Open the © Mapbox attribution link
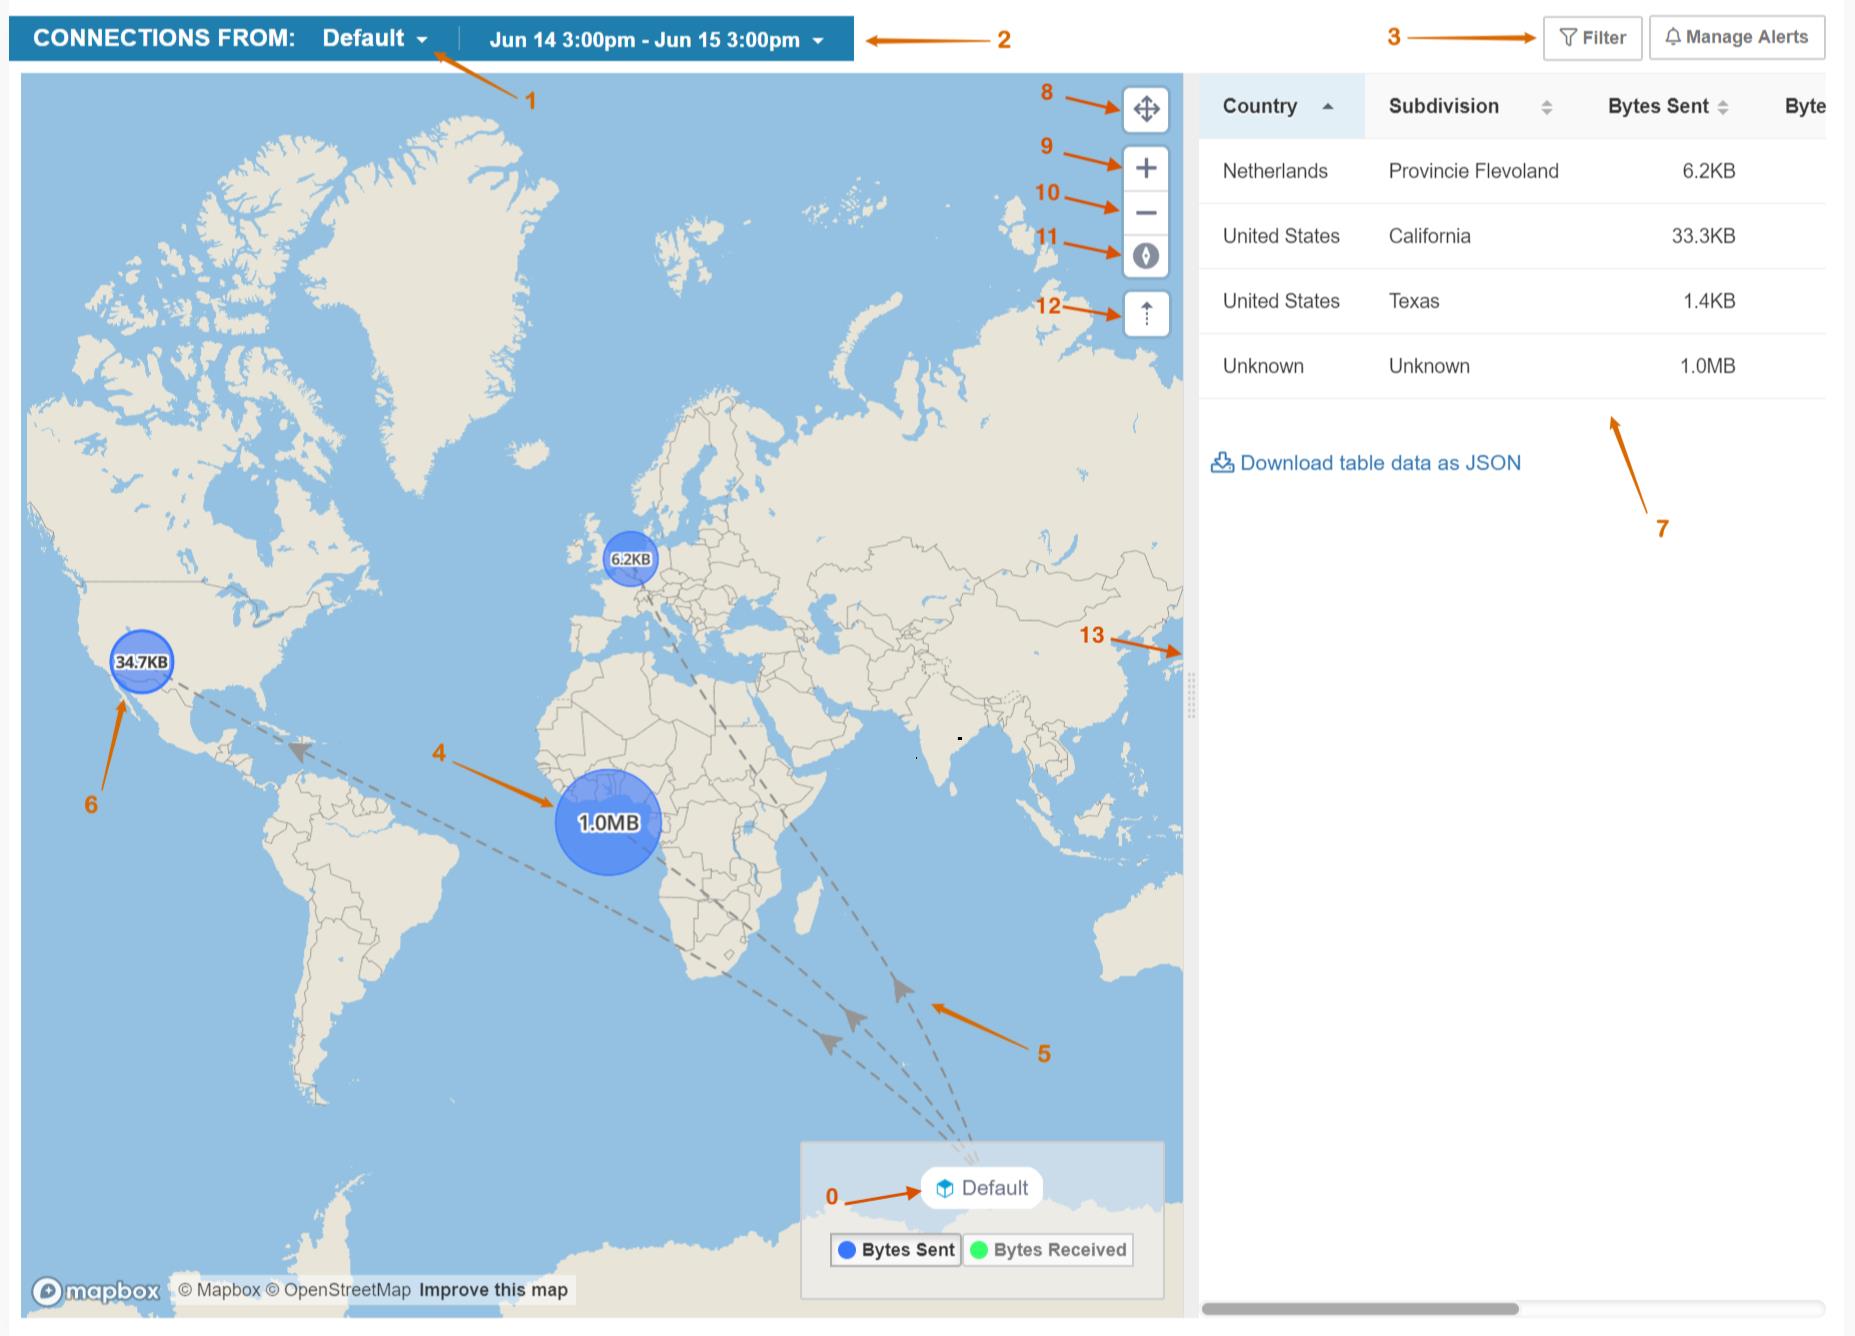 click(x=219, y=1290)
